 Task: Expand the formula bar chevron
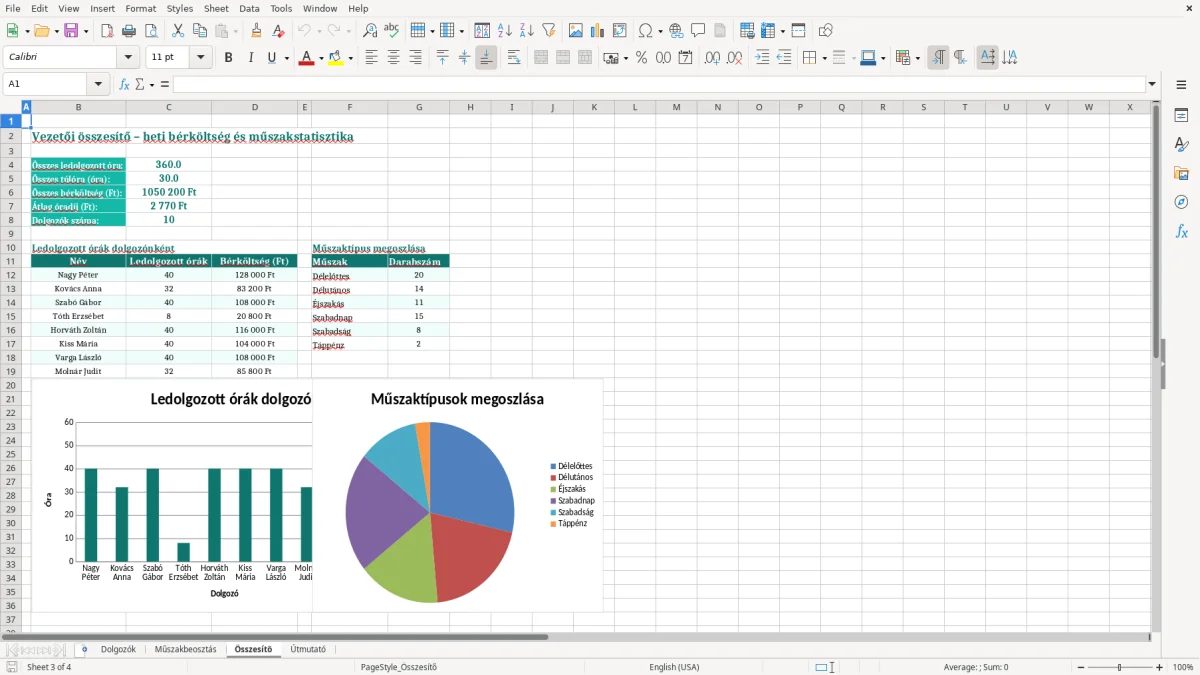click(1153, 84)
